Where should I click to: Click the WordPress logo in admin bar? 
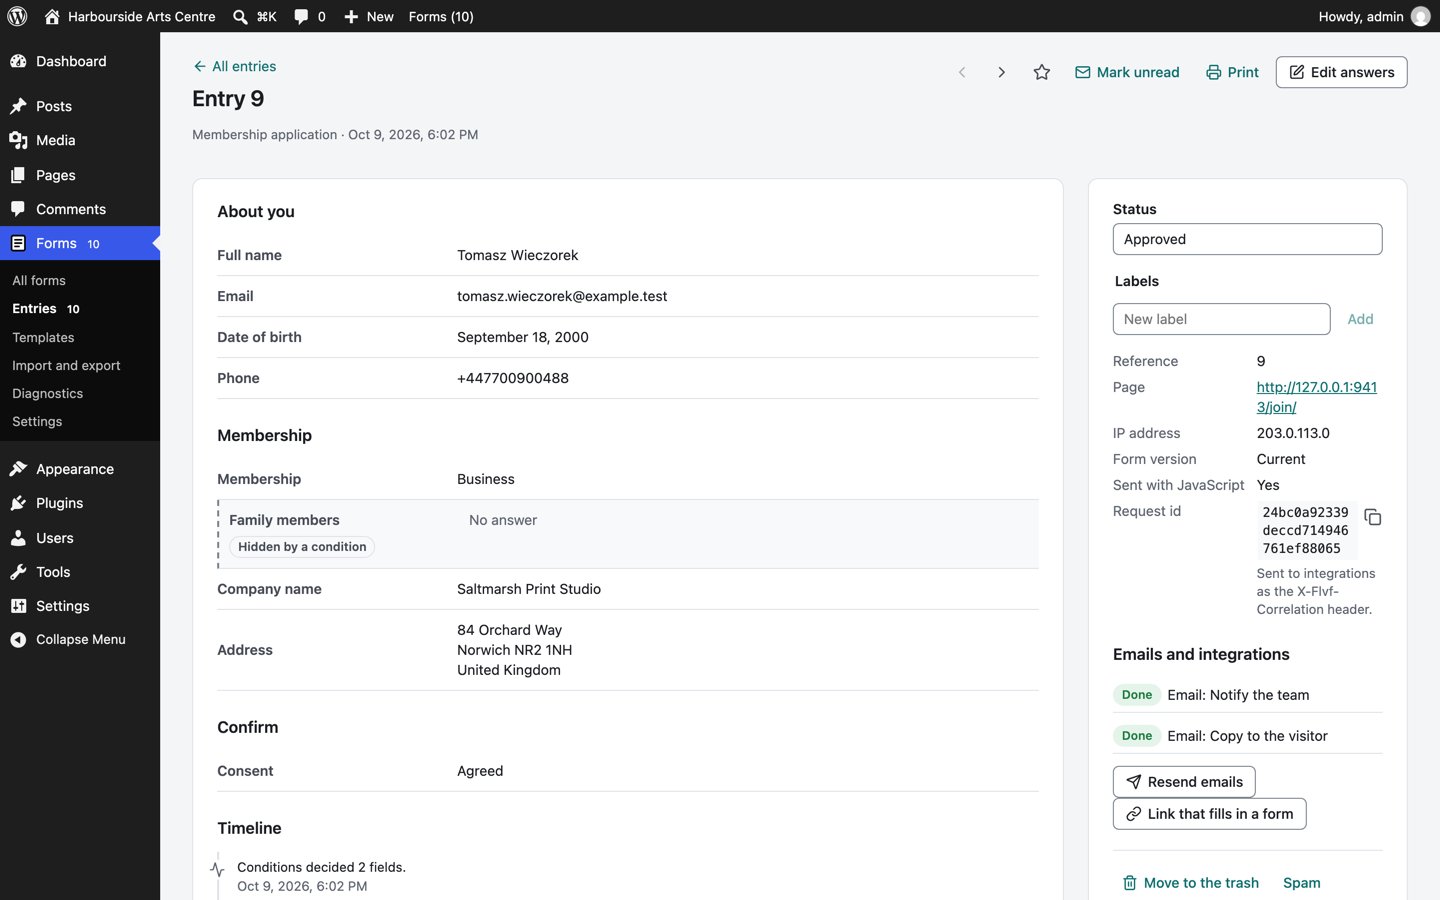[x=17, y=16]
